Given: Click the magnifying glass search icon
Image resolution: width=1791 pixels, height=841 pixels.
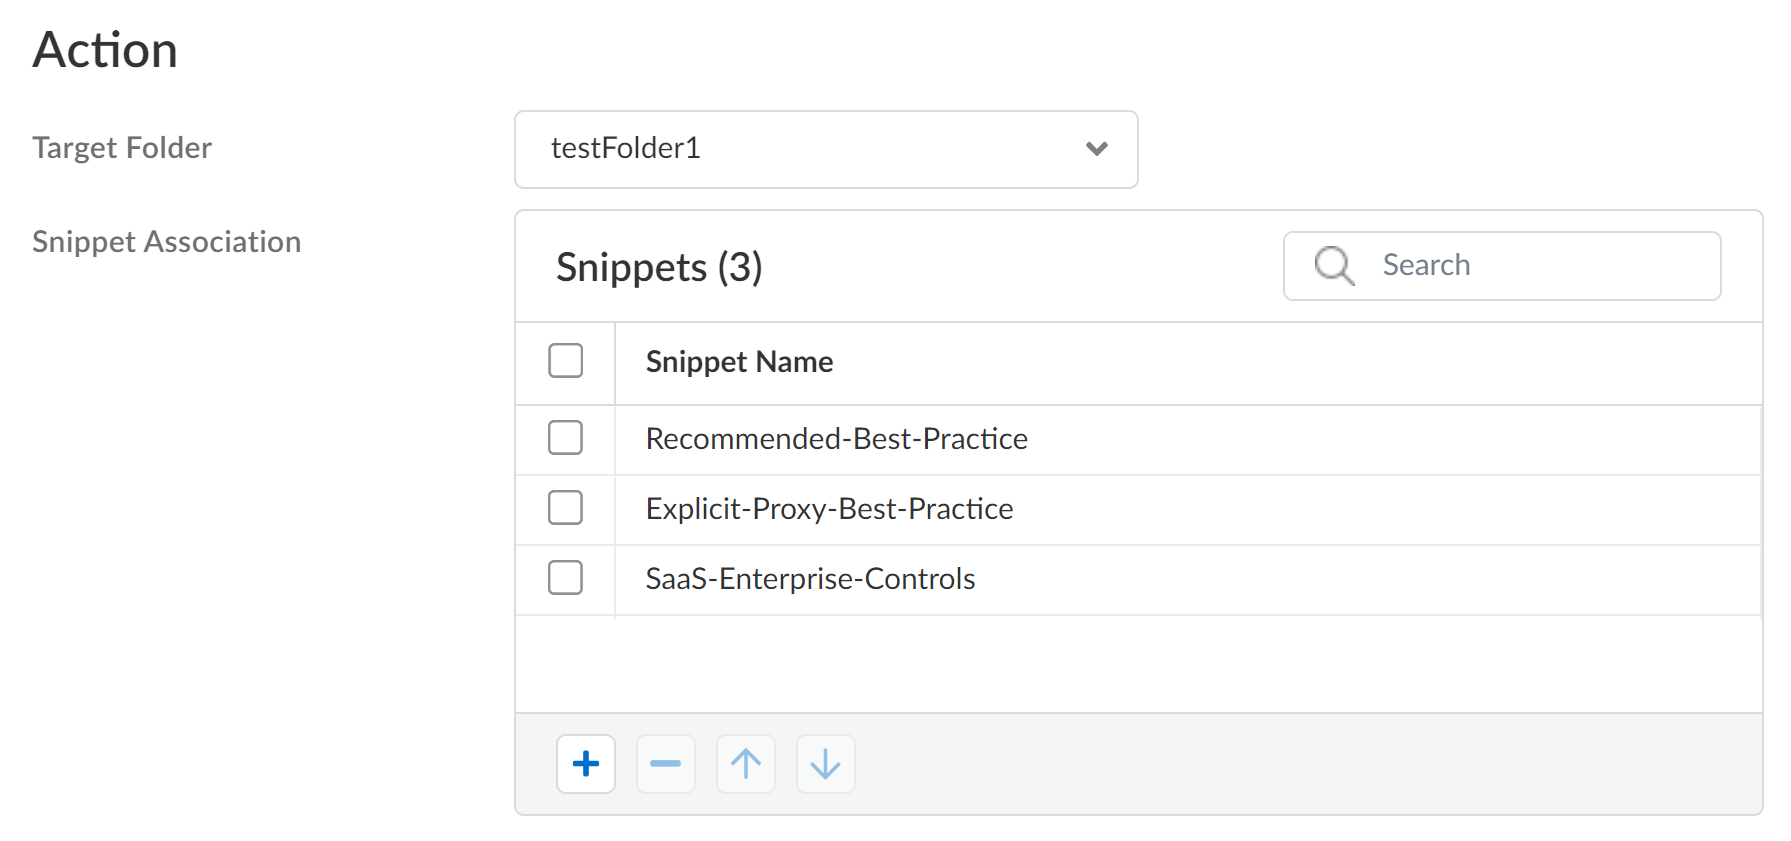Looking at the screenshot, I should [1334, 266].
